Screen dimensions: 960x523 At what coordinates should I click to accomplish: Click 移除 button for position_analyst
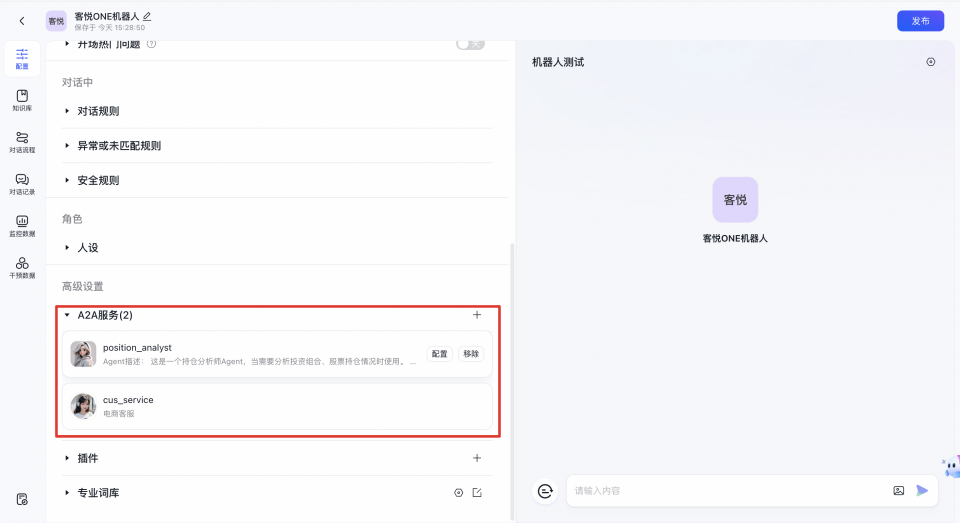(x=471, y=354)
